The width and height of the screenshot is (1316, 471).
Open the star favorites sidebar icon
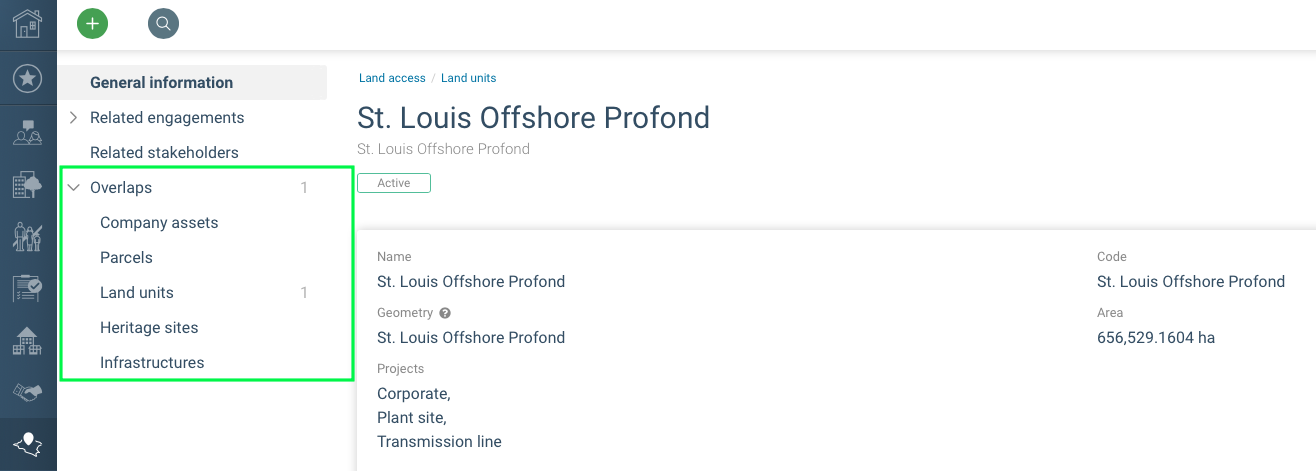[x=27, y=78]
